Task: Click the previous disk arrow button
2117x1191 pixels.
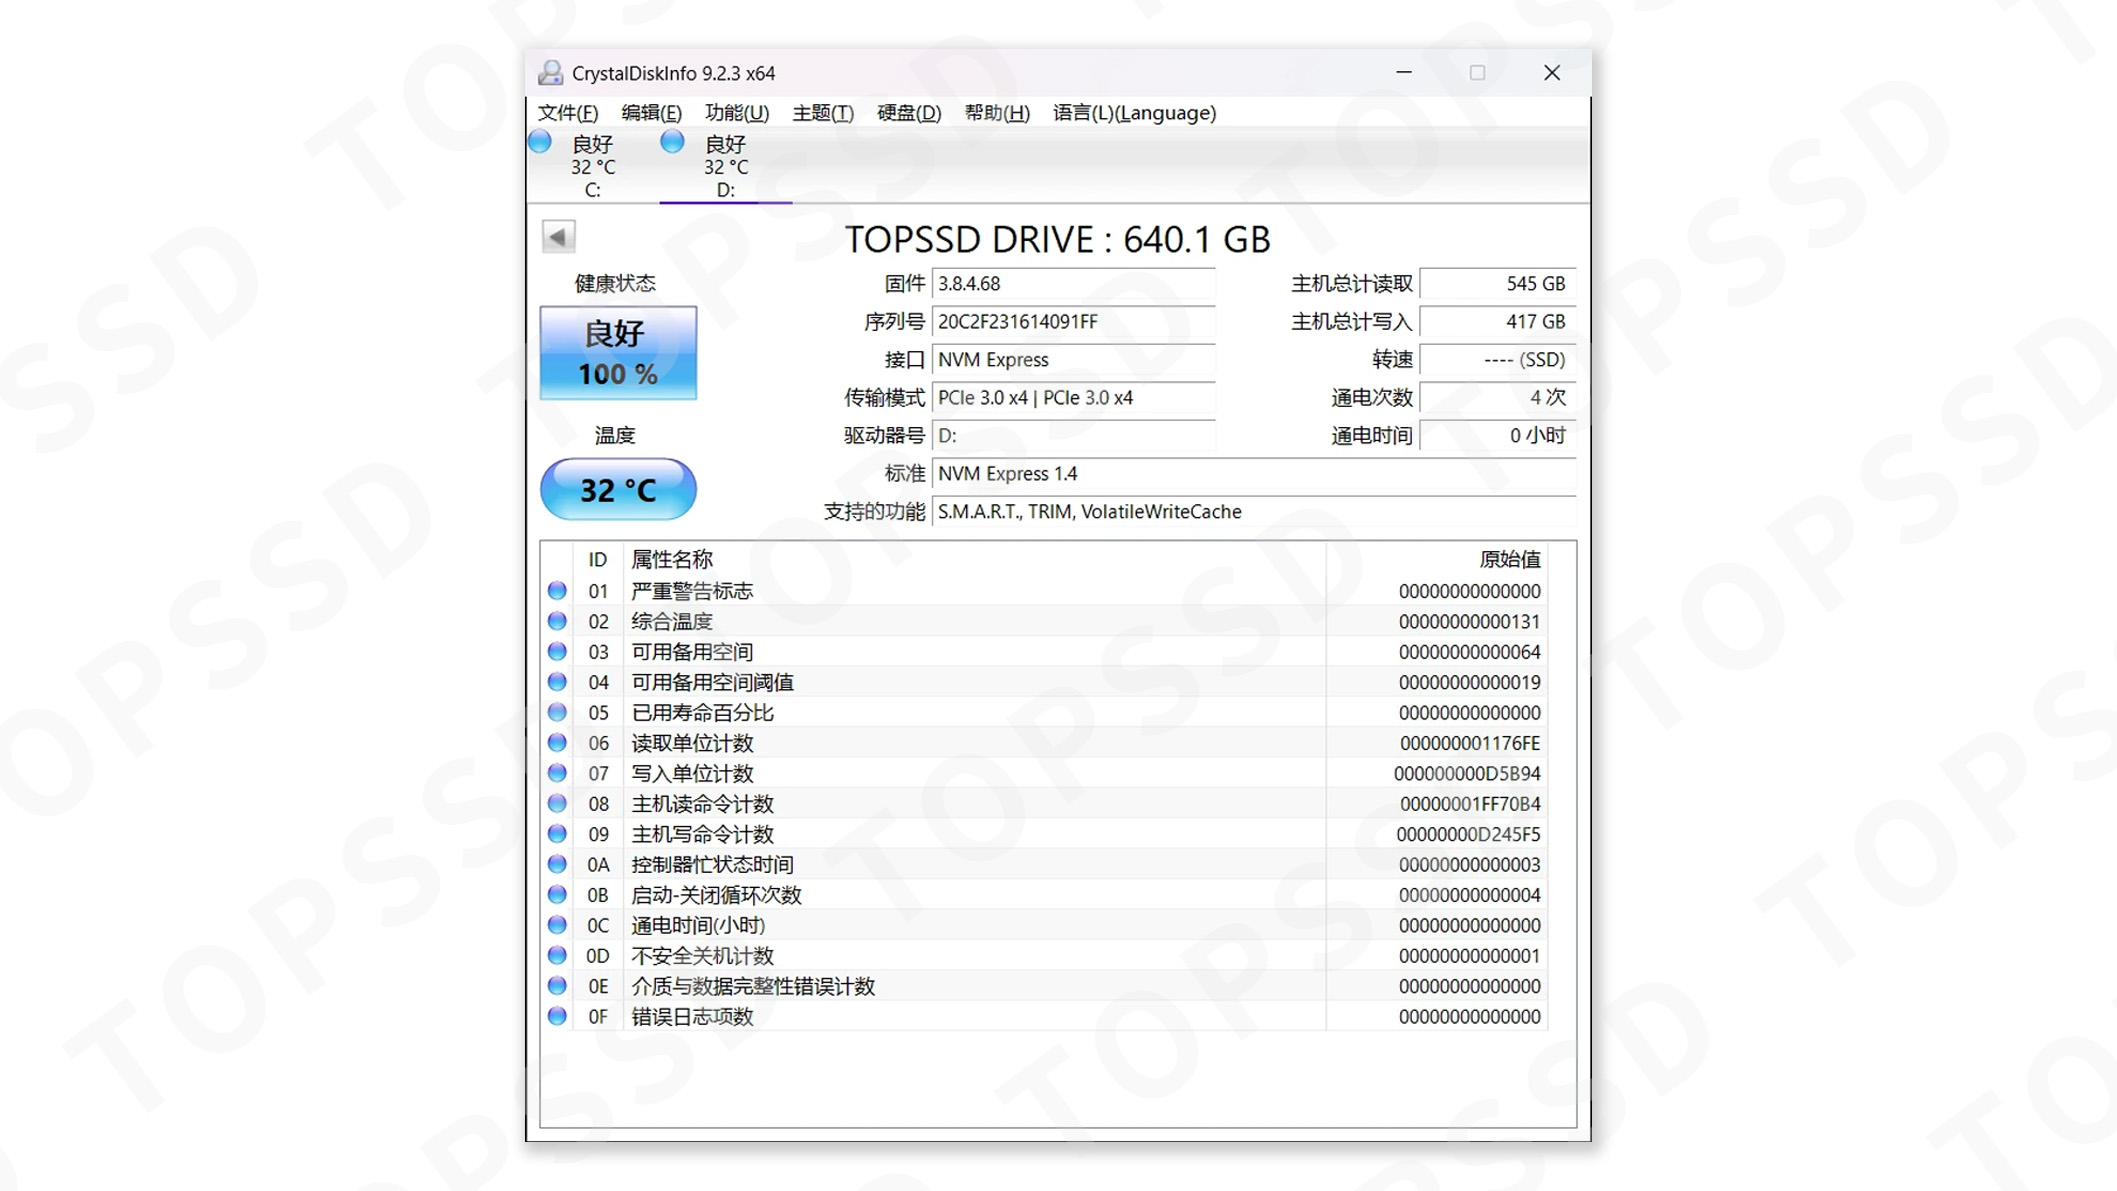Action: [558, 236]
